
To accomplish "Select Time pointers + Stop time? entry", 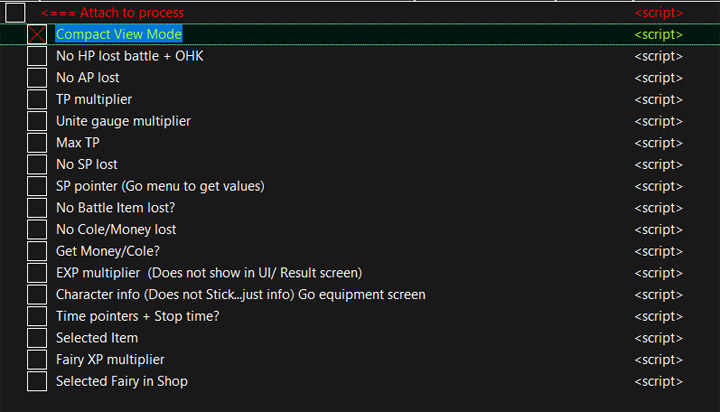I will (137, 316).
